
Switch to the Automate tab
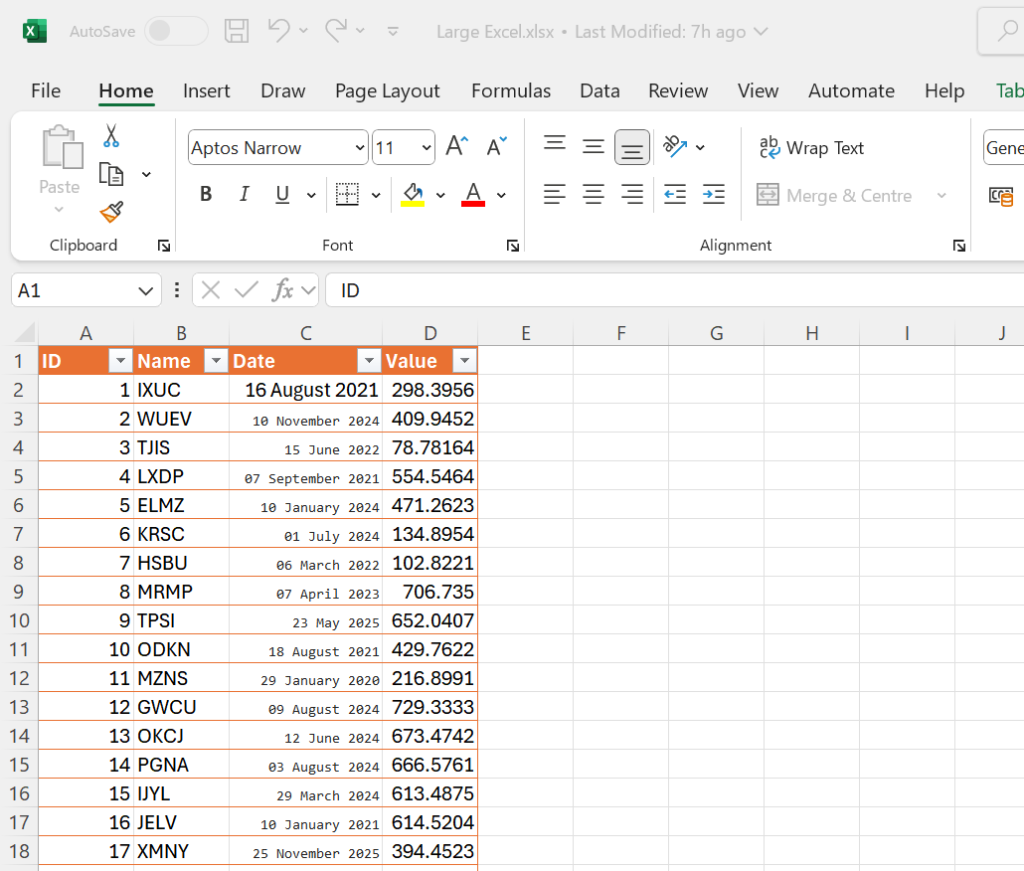click(x=851, y=91)
